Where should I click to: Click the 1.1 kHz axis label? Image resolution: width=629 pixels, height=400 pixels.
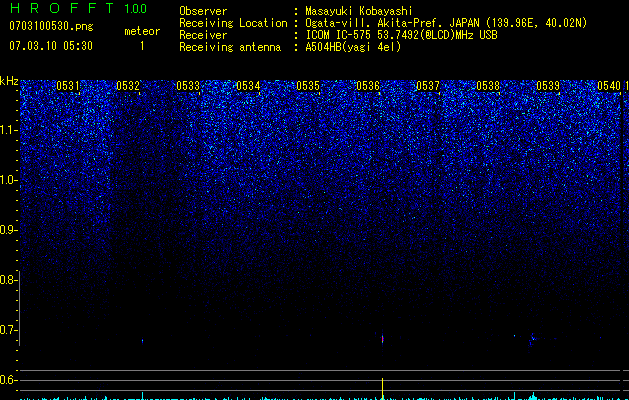(8, 130)
